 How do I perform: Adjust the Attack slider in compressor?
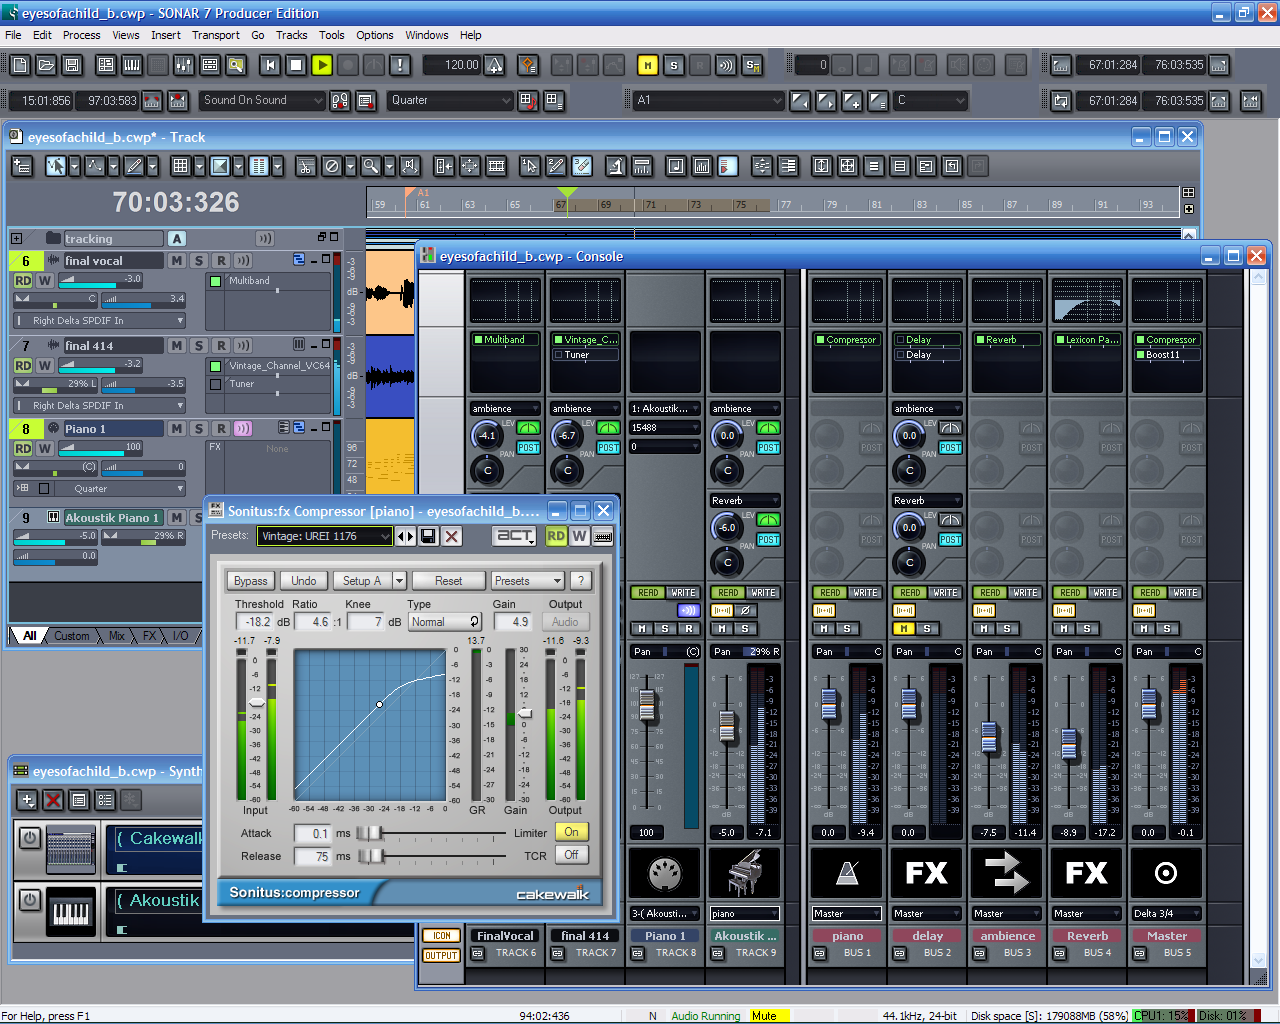point(369,833)
